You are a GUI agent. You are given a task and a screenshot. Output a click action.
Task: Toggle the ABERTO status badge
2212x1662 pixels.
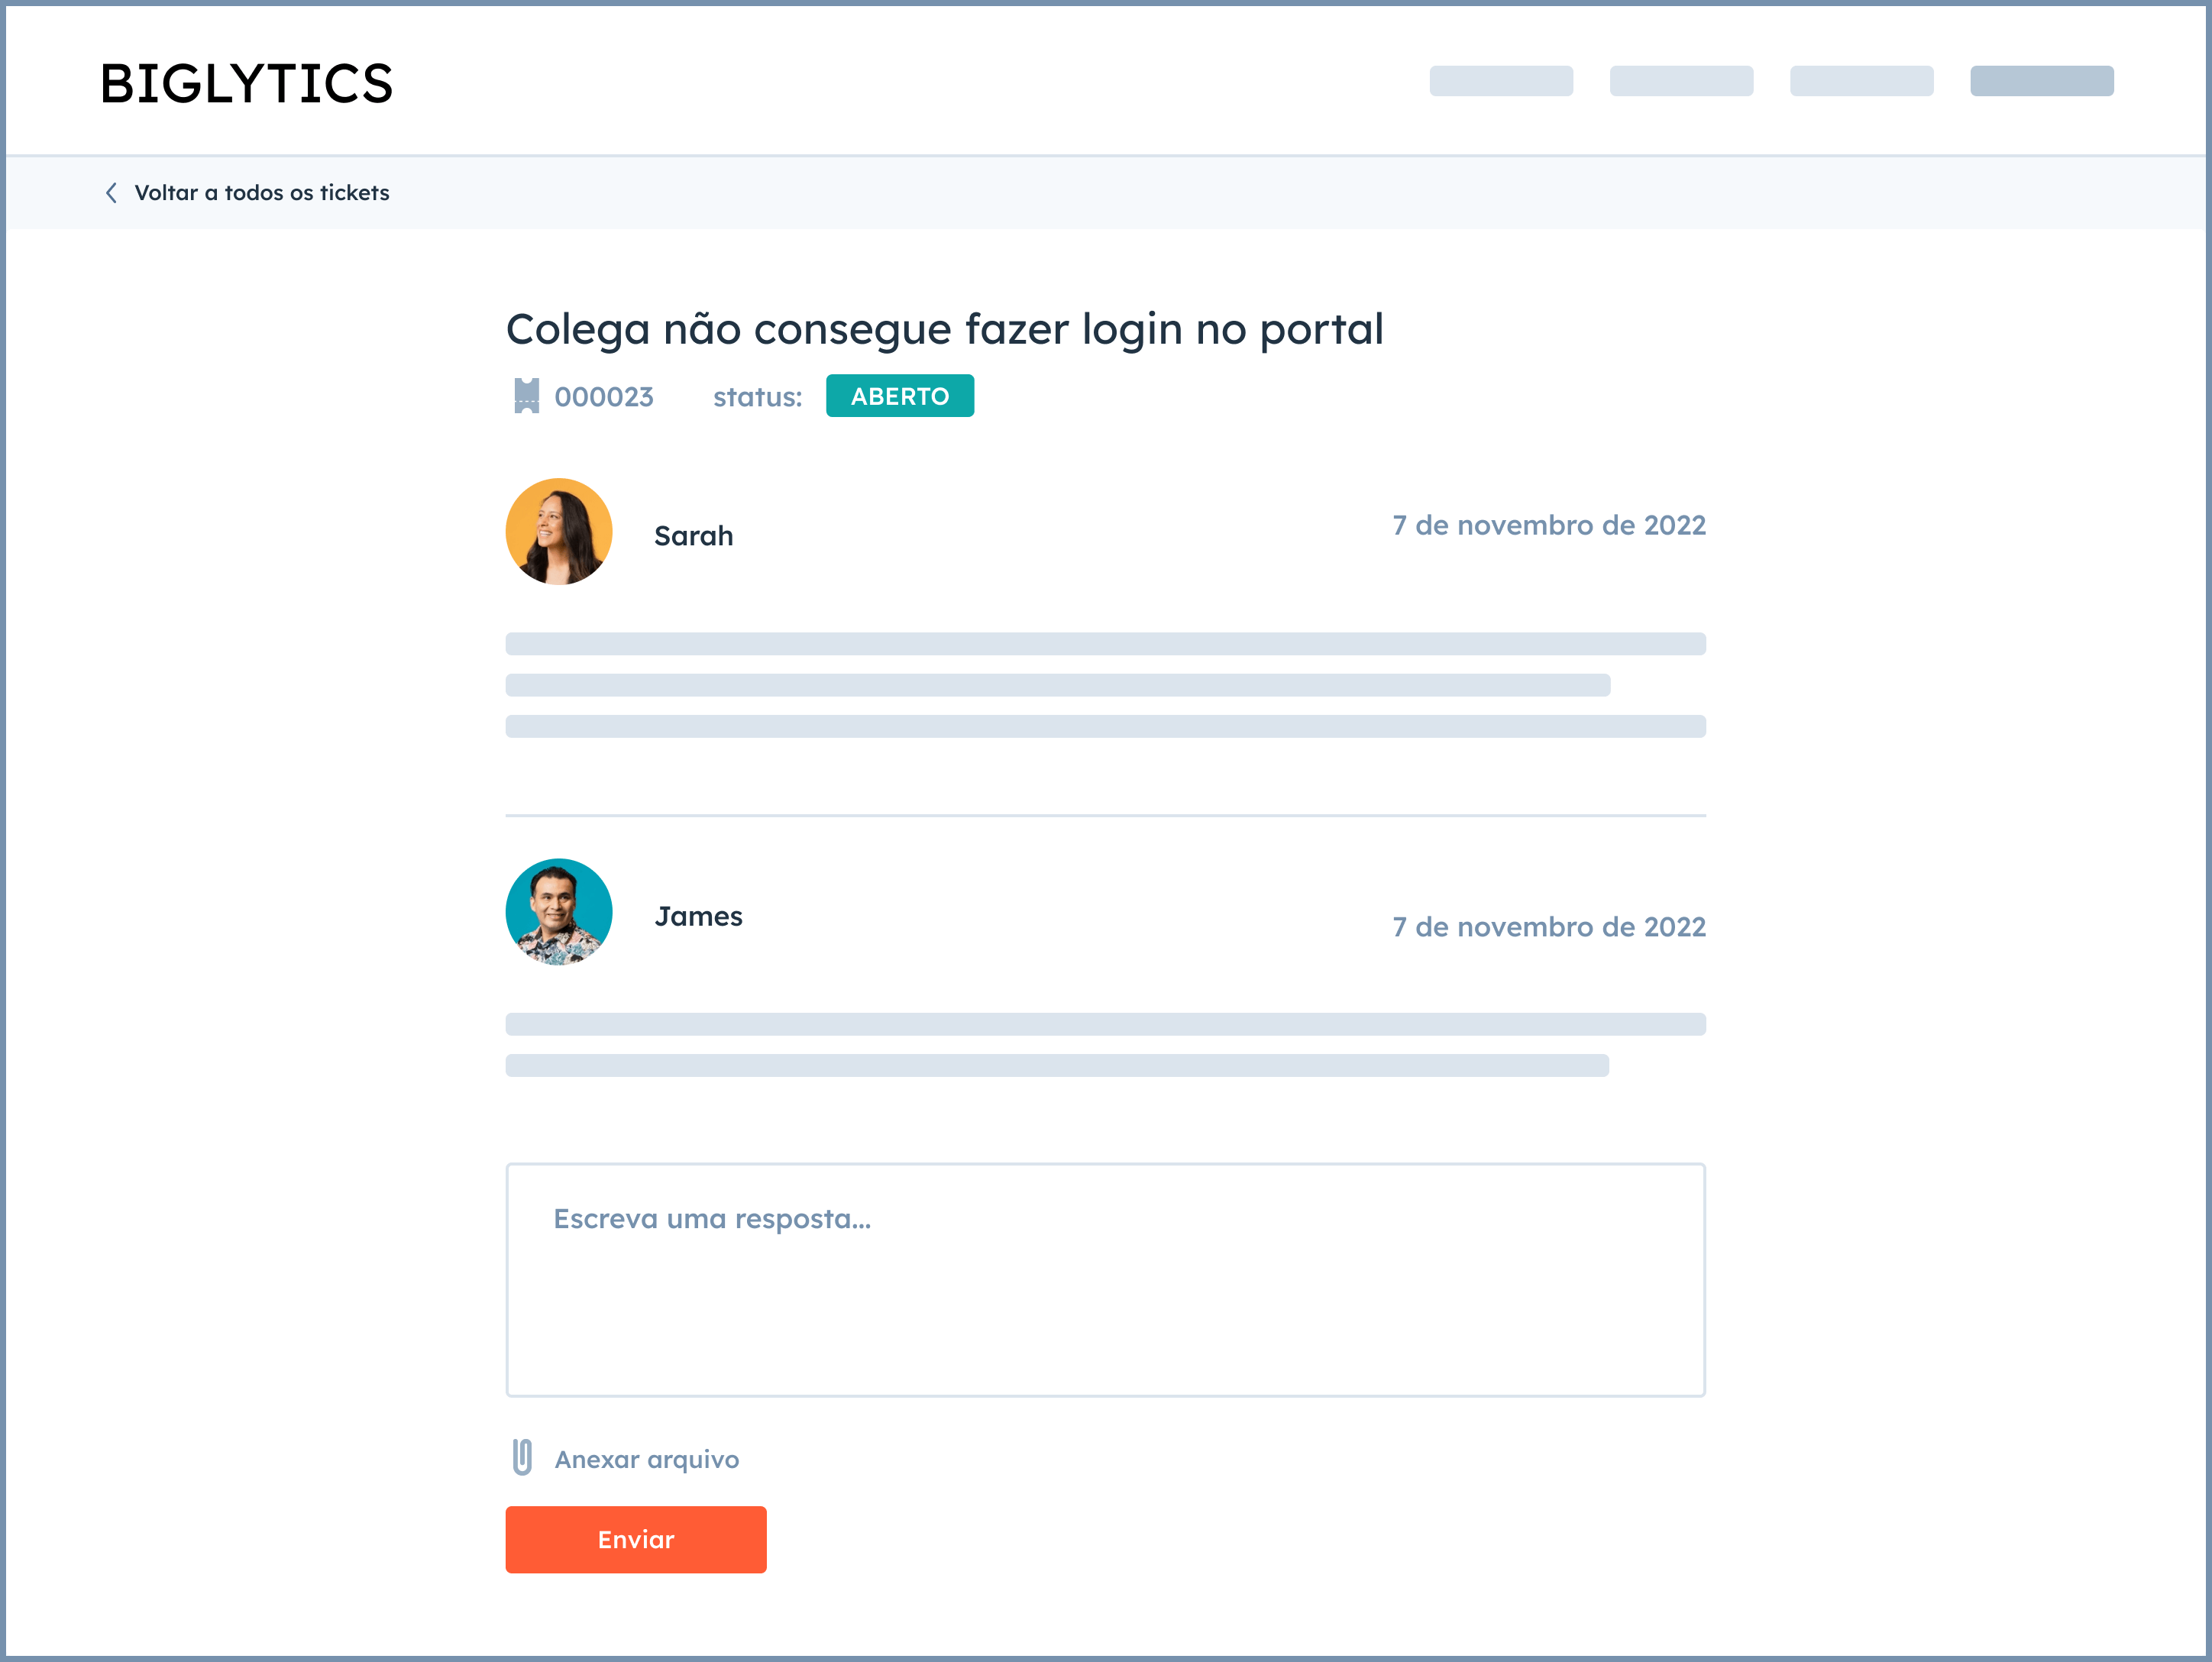coord(899,395)
